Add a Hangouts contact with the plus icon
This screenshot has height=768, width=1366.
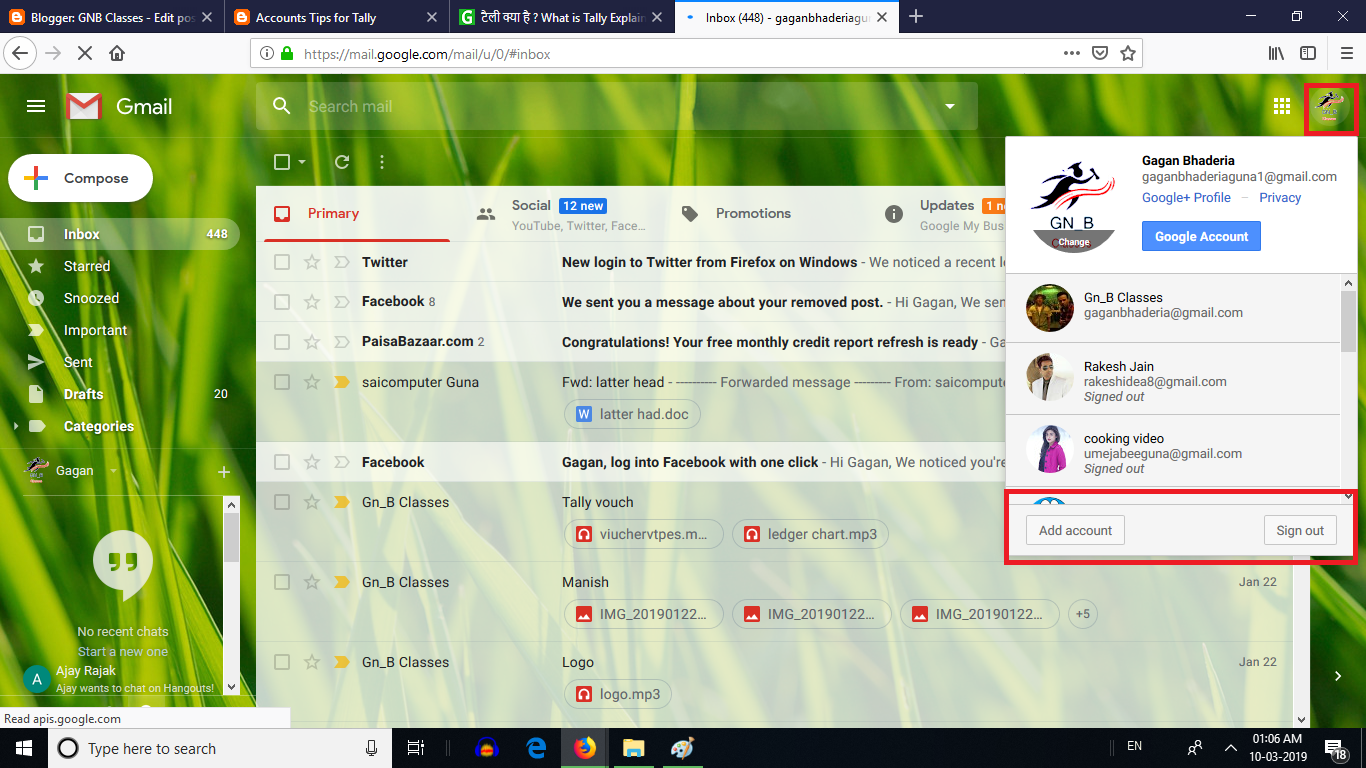tap(224, 471)
